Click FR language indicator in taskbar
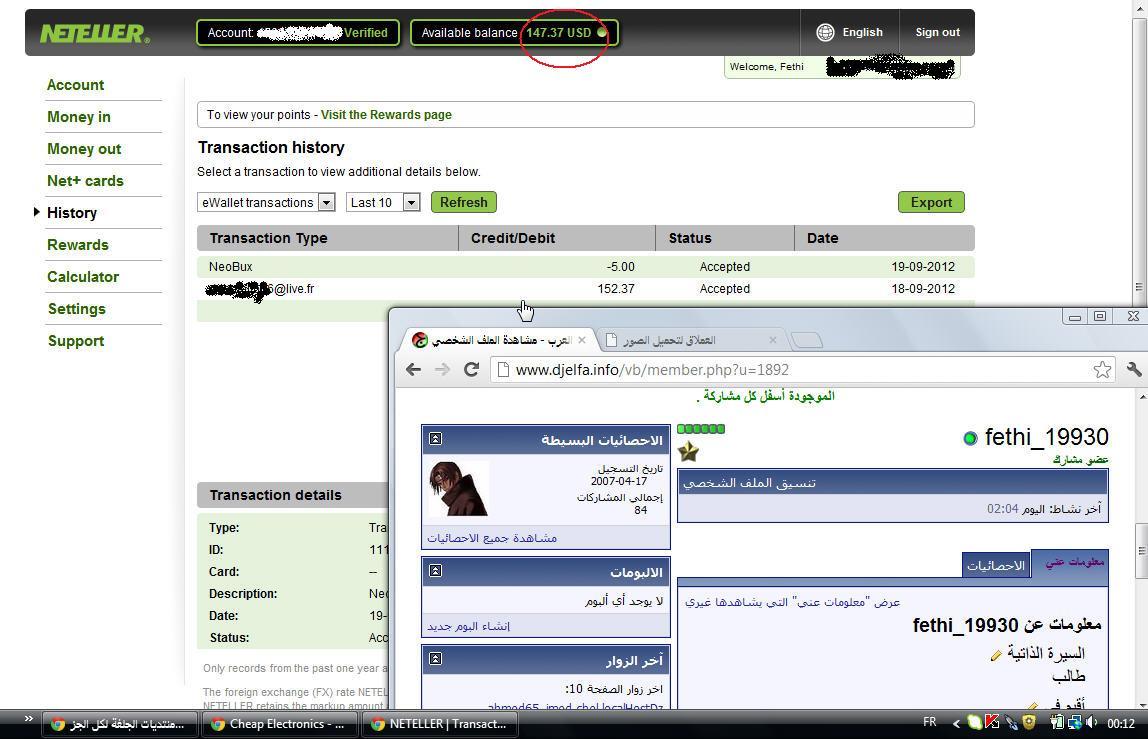 click(930, 723)
